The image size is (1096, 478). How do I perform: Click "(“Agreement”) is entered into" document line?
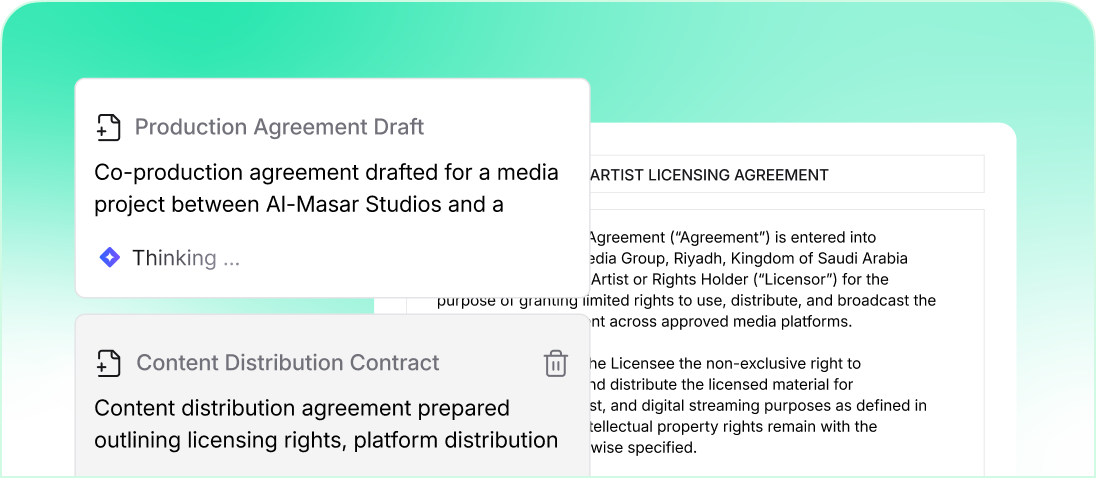(731, 237)
